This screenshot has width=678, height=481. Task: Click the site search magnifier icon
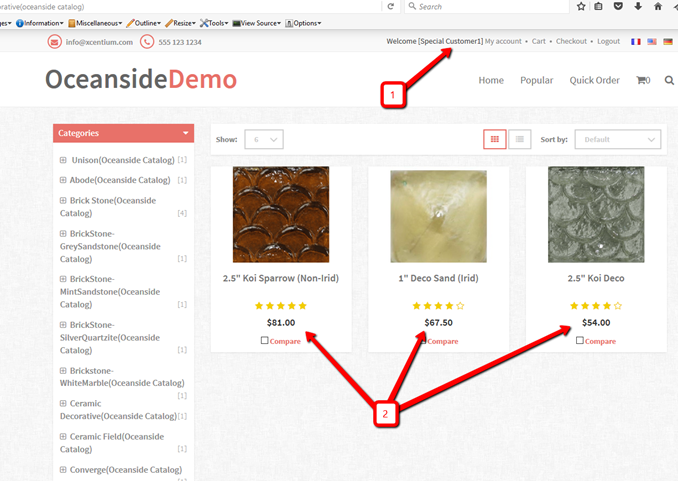click(669, 80)
